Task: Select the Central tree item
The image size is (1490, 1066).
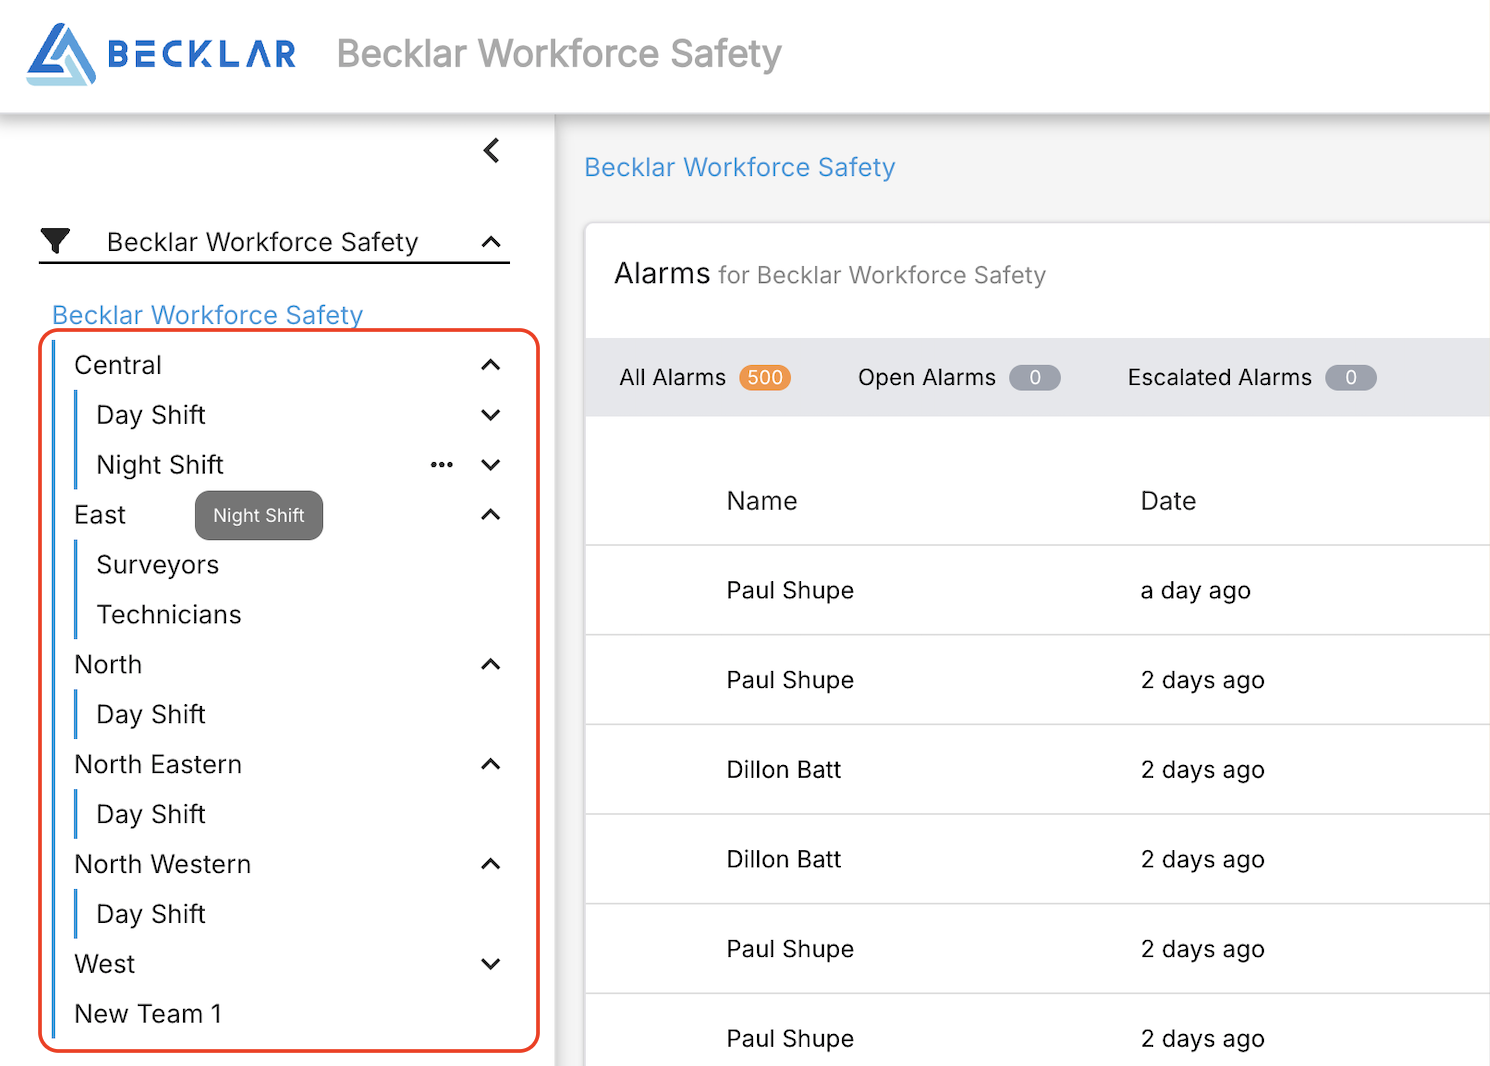Action: tap(118, 365)
